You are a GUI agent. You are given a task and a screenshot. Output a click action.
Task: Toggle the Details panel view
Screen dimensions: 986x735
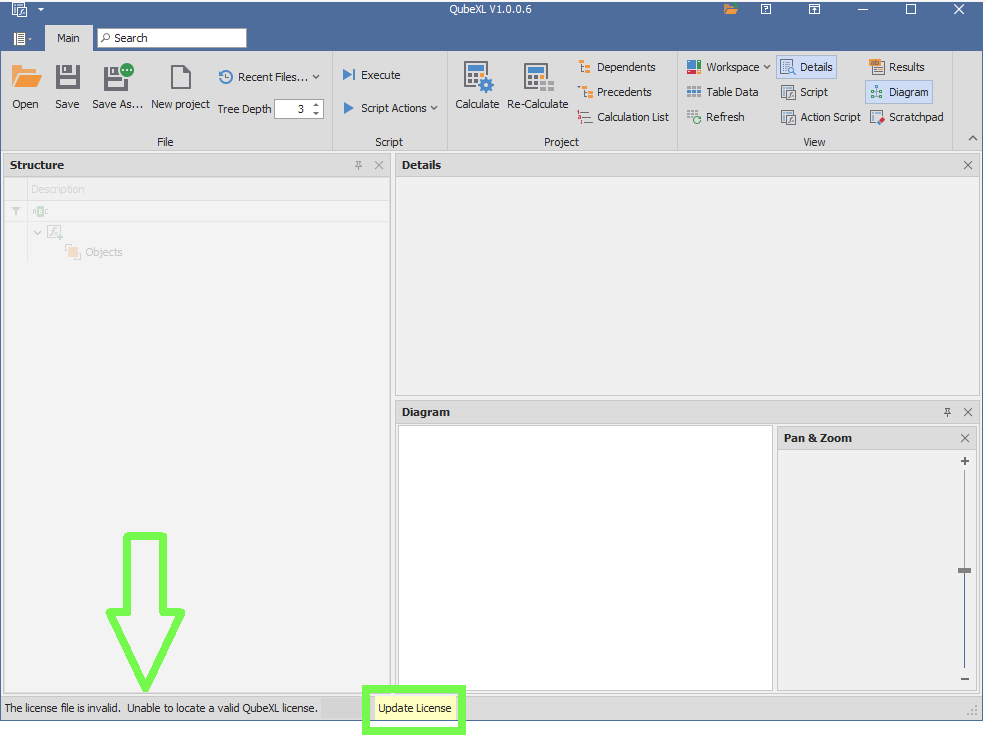click(x=806, y=67)
